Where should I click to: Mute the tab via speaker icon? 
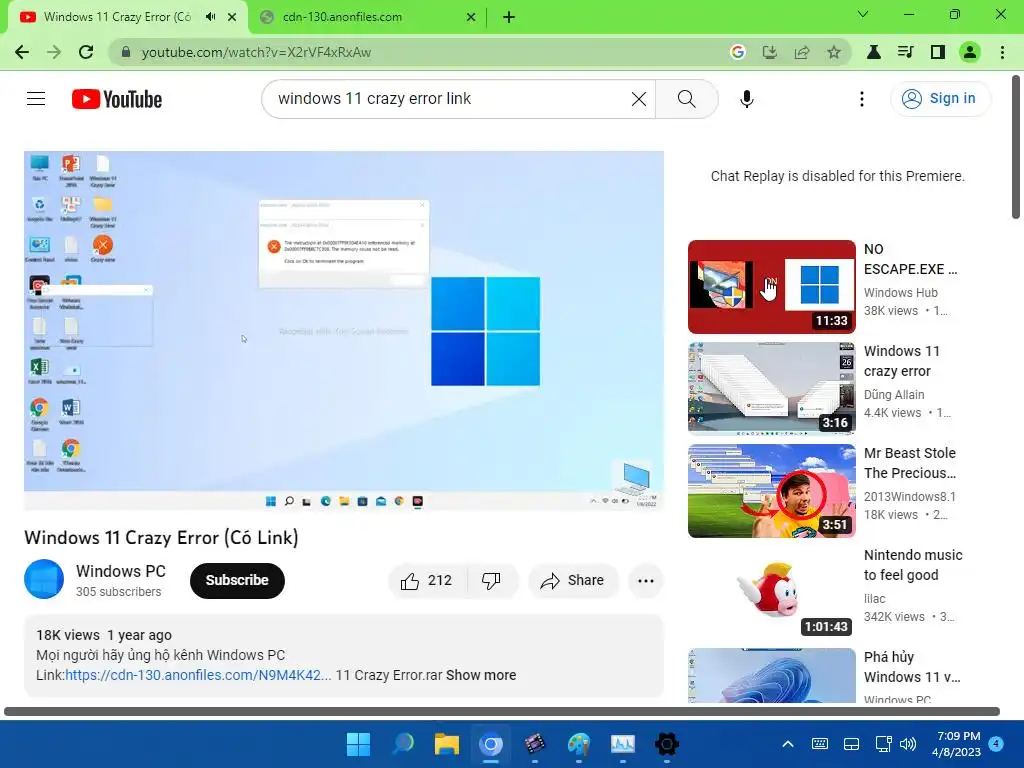(x=210, y=17)
